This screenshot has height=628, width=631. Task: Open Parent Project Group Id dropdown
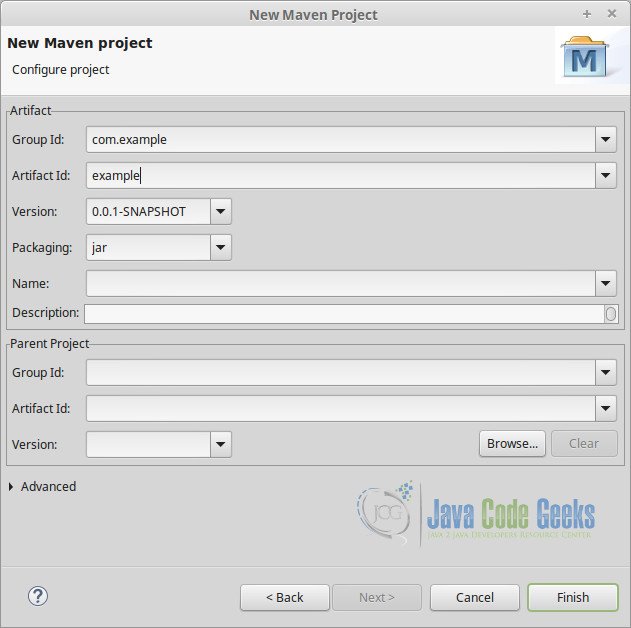point(606,373)
